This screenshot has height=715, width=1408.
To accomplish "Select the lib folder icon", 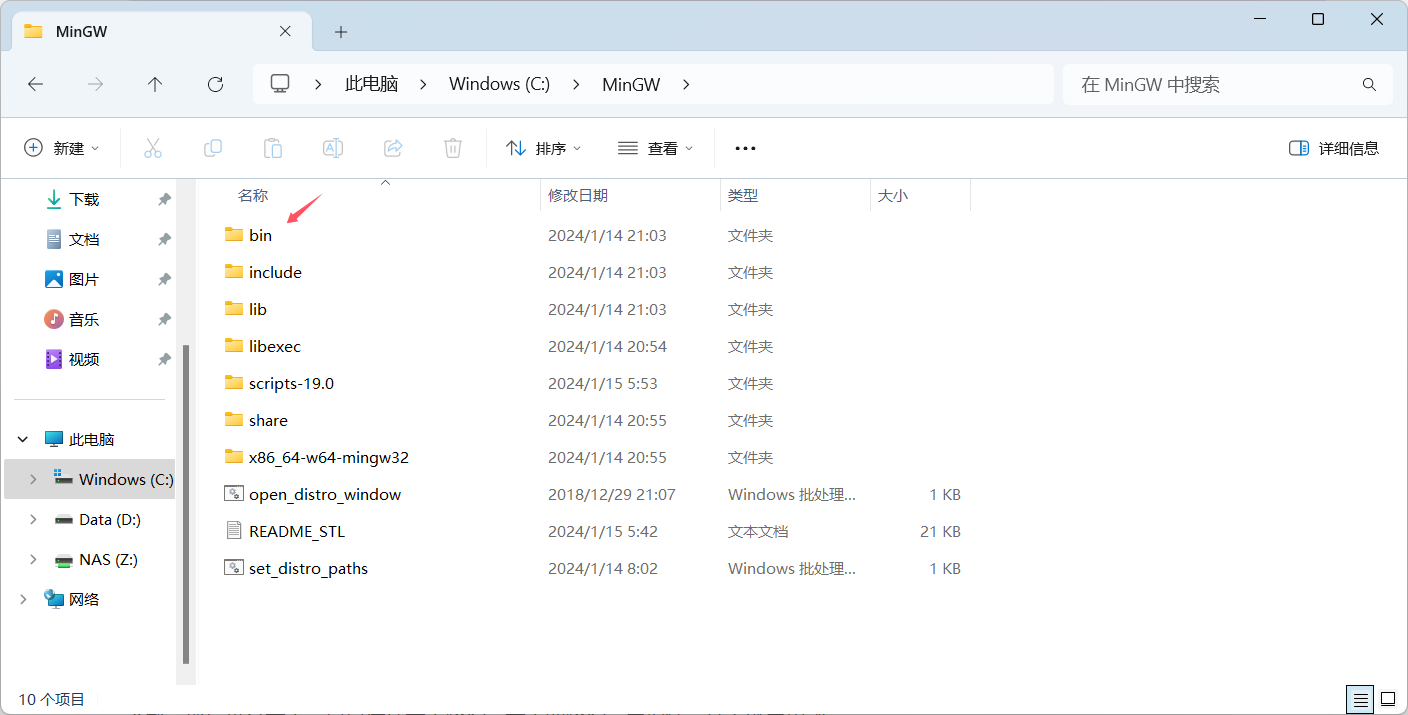I will [x=234, y=308].
